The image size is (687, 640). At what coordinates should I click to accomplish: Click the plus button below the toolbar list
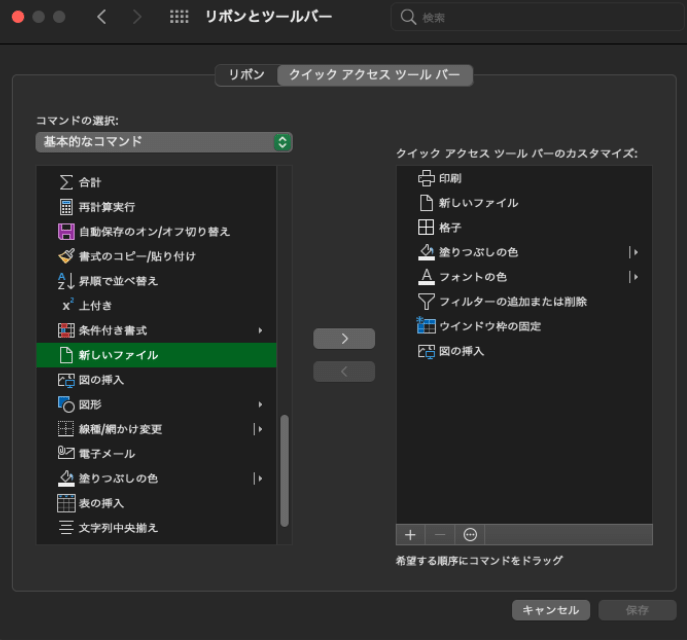(409, 534)
